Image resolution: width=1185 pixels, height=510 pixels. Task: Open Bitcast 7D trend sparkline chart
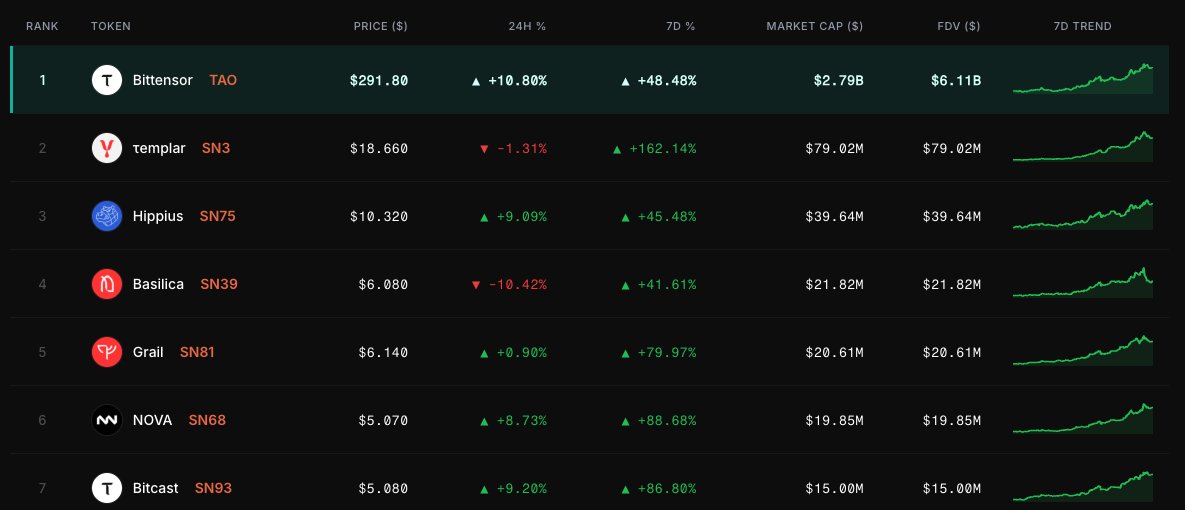click(1083, 487)
